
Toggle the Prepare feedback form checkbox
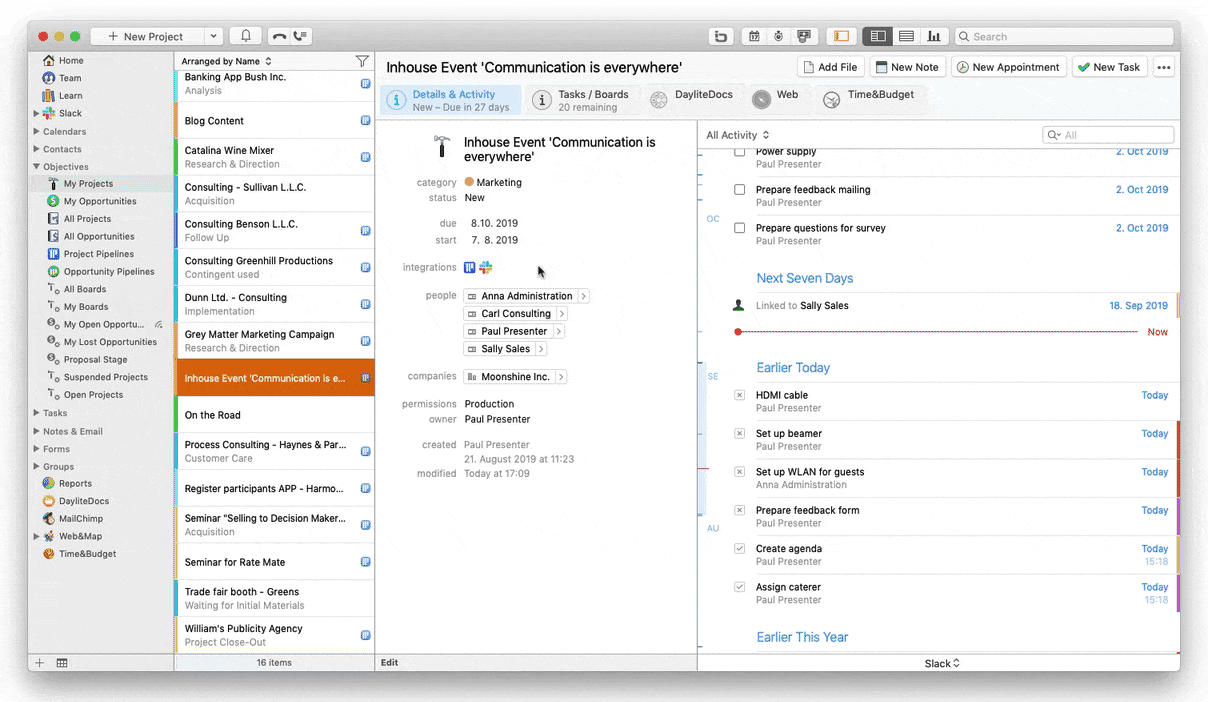740,510
